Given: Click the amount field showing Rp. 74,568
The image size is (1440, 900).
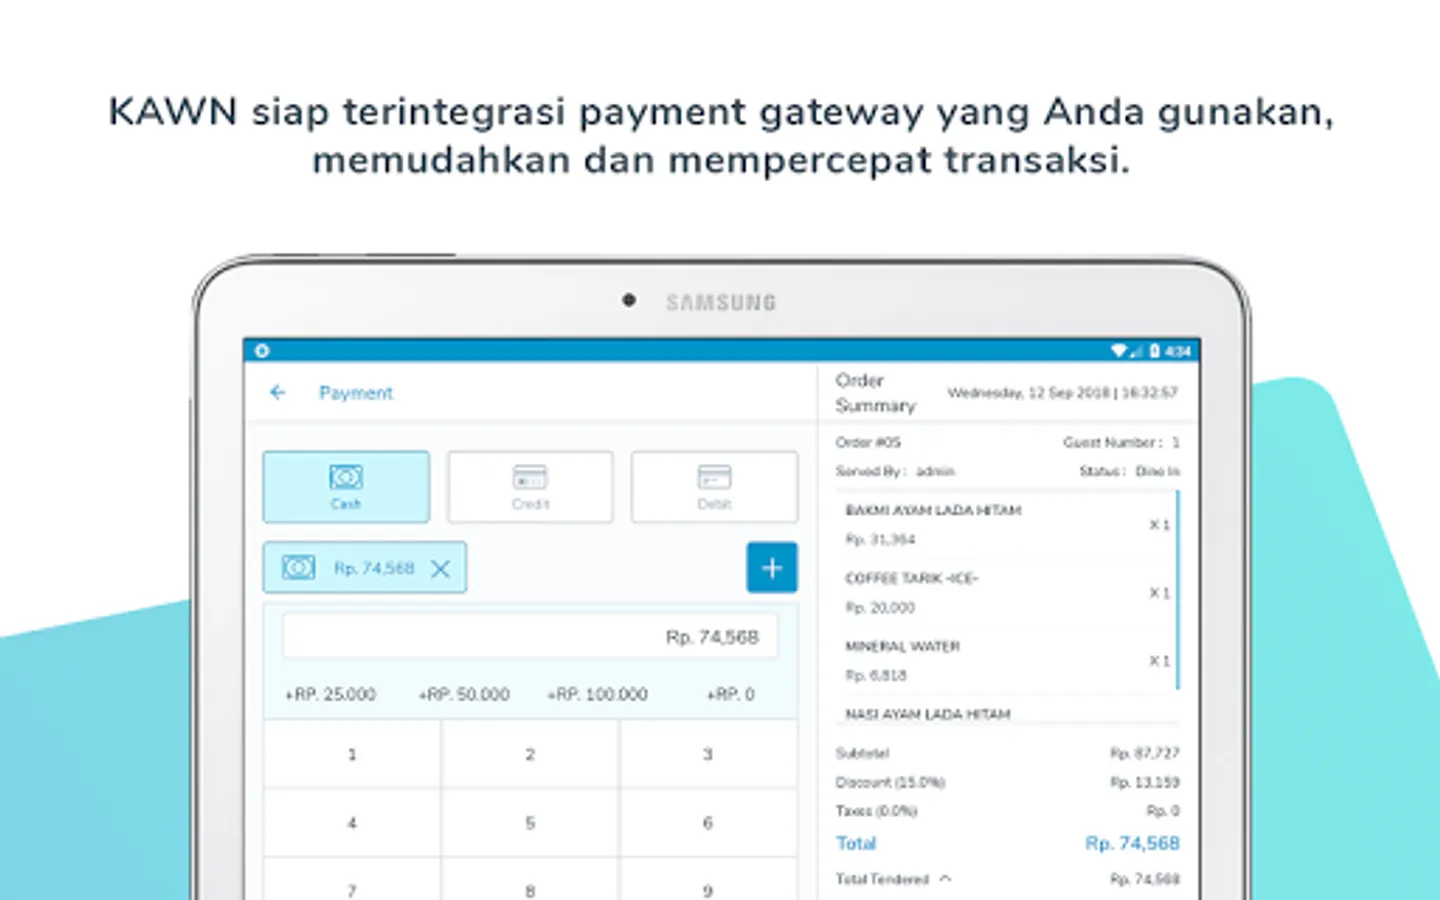Looking at the screenshot, I should pyautogui.click(x=530, y=637).
